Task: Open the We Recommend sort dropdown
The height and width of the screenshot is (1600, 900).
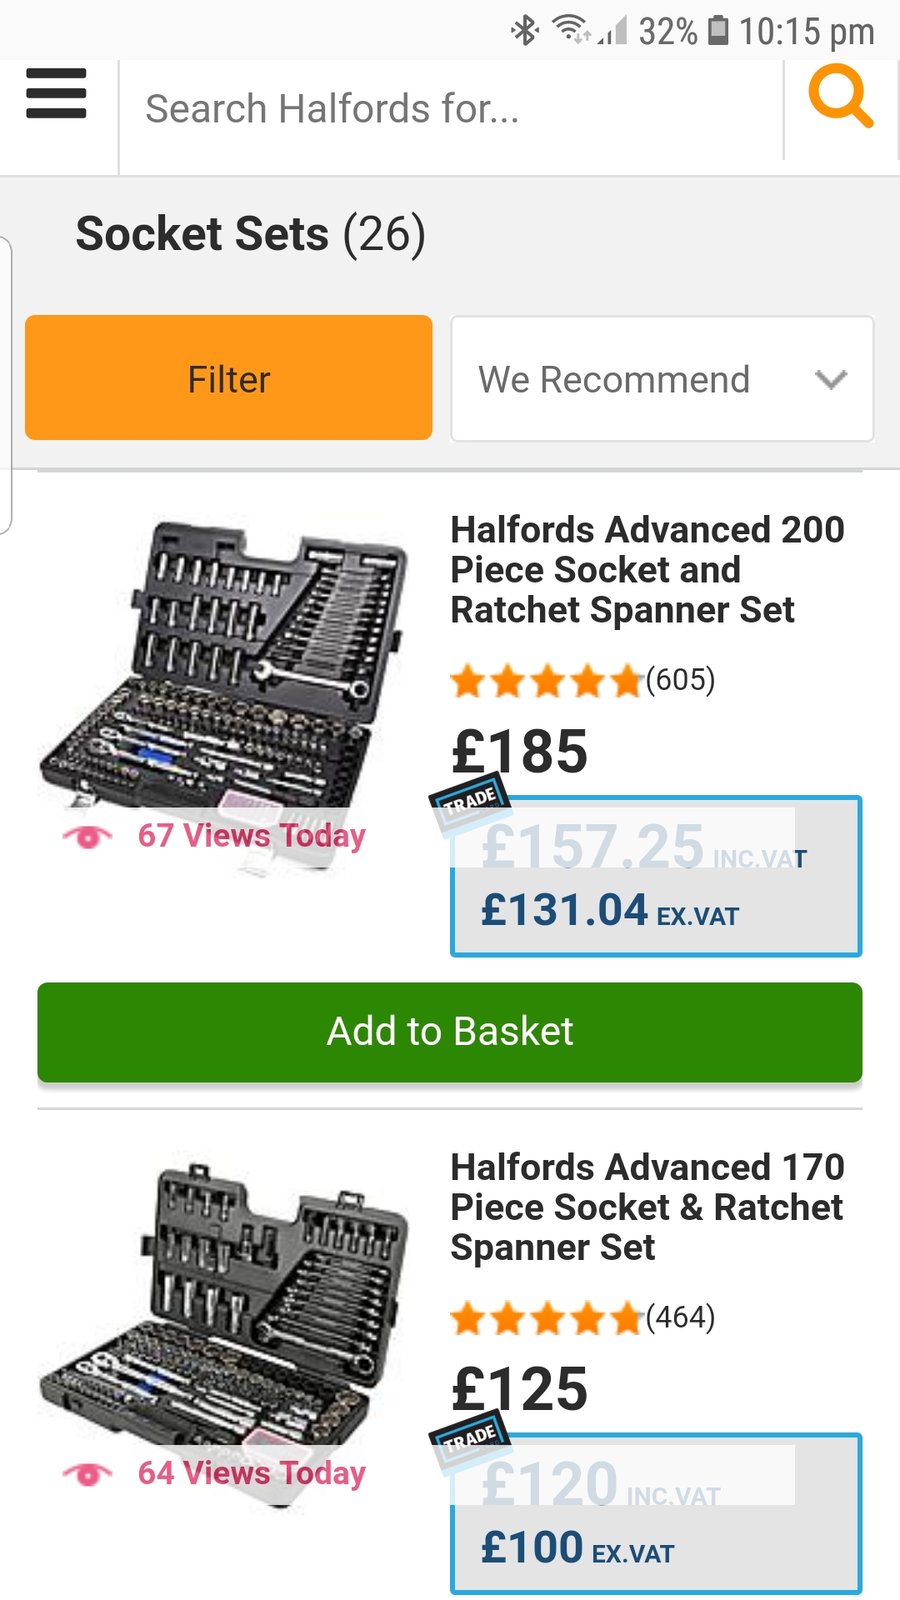Action: click(661, 379)
